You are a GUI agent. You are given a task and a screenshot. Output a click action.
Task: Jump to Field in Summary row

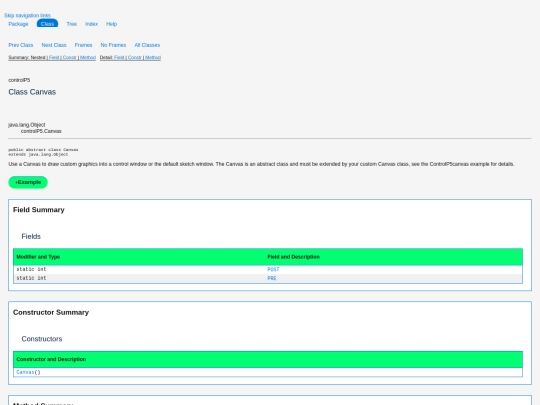pyautogui.click(x=54, y=58)
